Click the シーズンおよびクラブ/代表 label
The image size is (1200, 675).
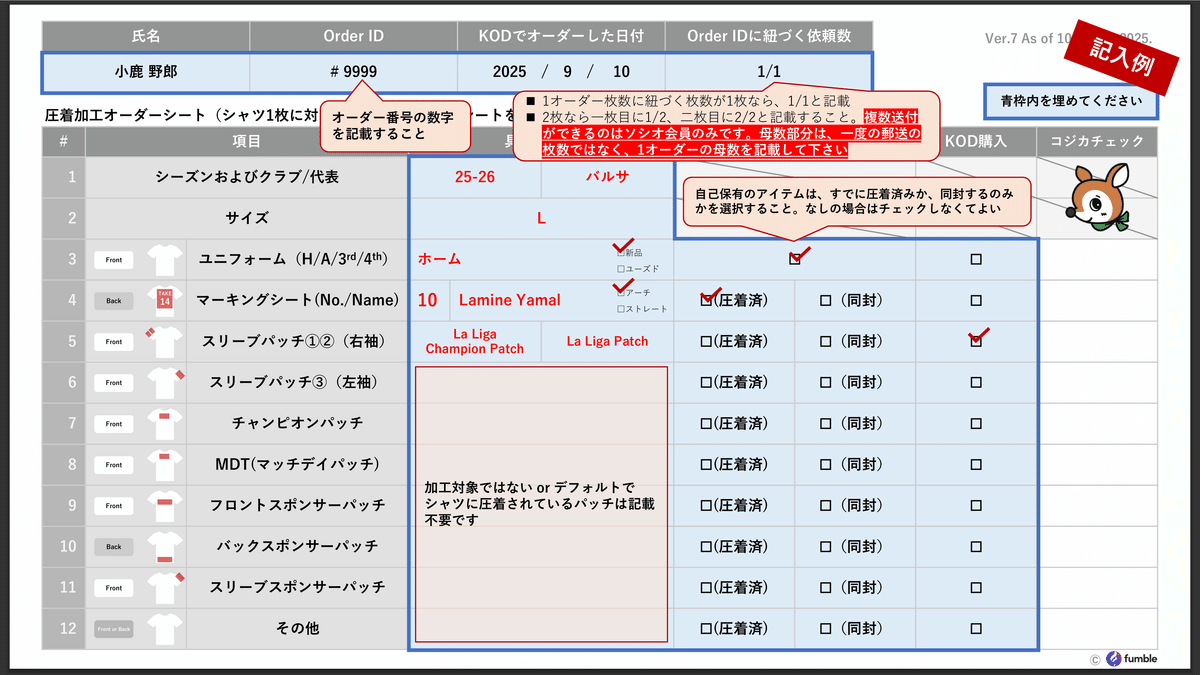coord(246,177)
